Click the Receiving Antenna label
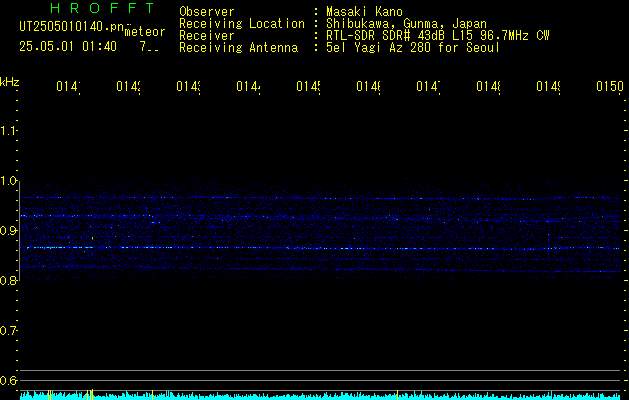 click(x=239, y=48)
